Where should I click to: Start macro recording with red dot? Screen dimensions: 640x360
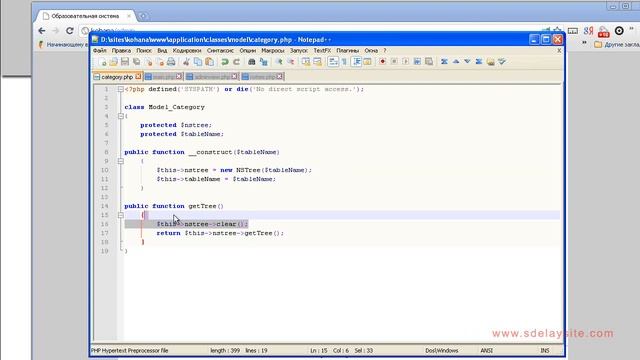click(x=382, y=62)
